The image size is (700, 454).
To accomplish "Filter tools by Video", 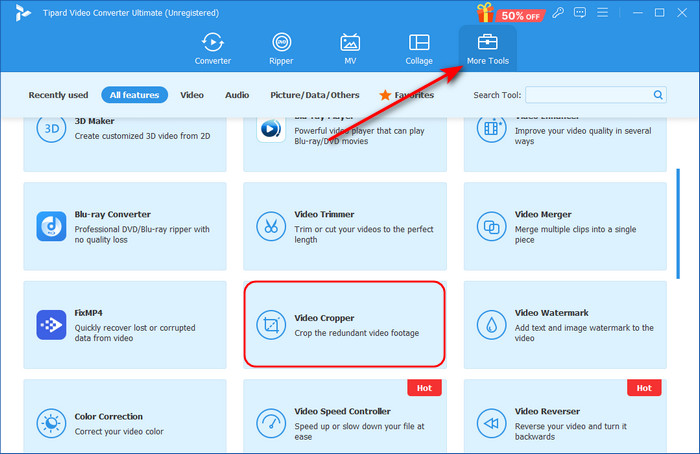I will (x=192, y=95).
